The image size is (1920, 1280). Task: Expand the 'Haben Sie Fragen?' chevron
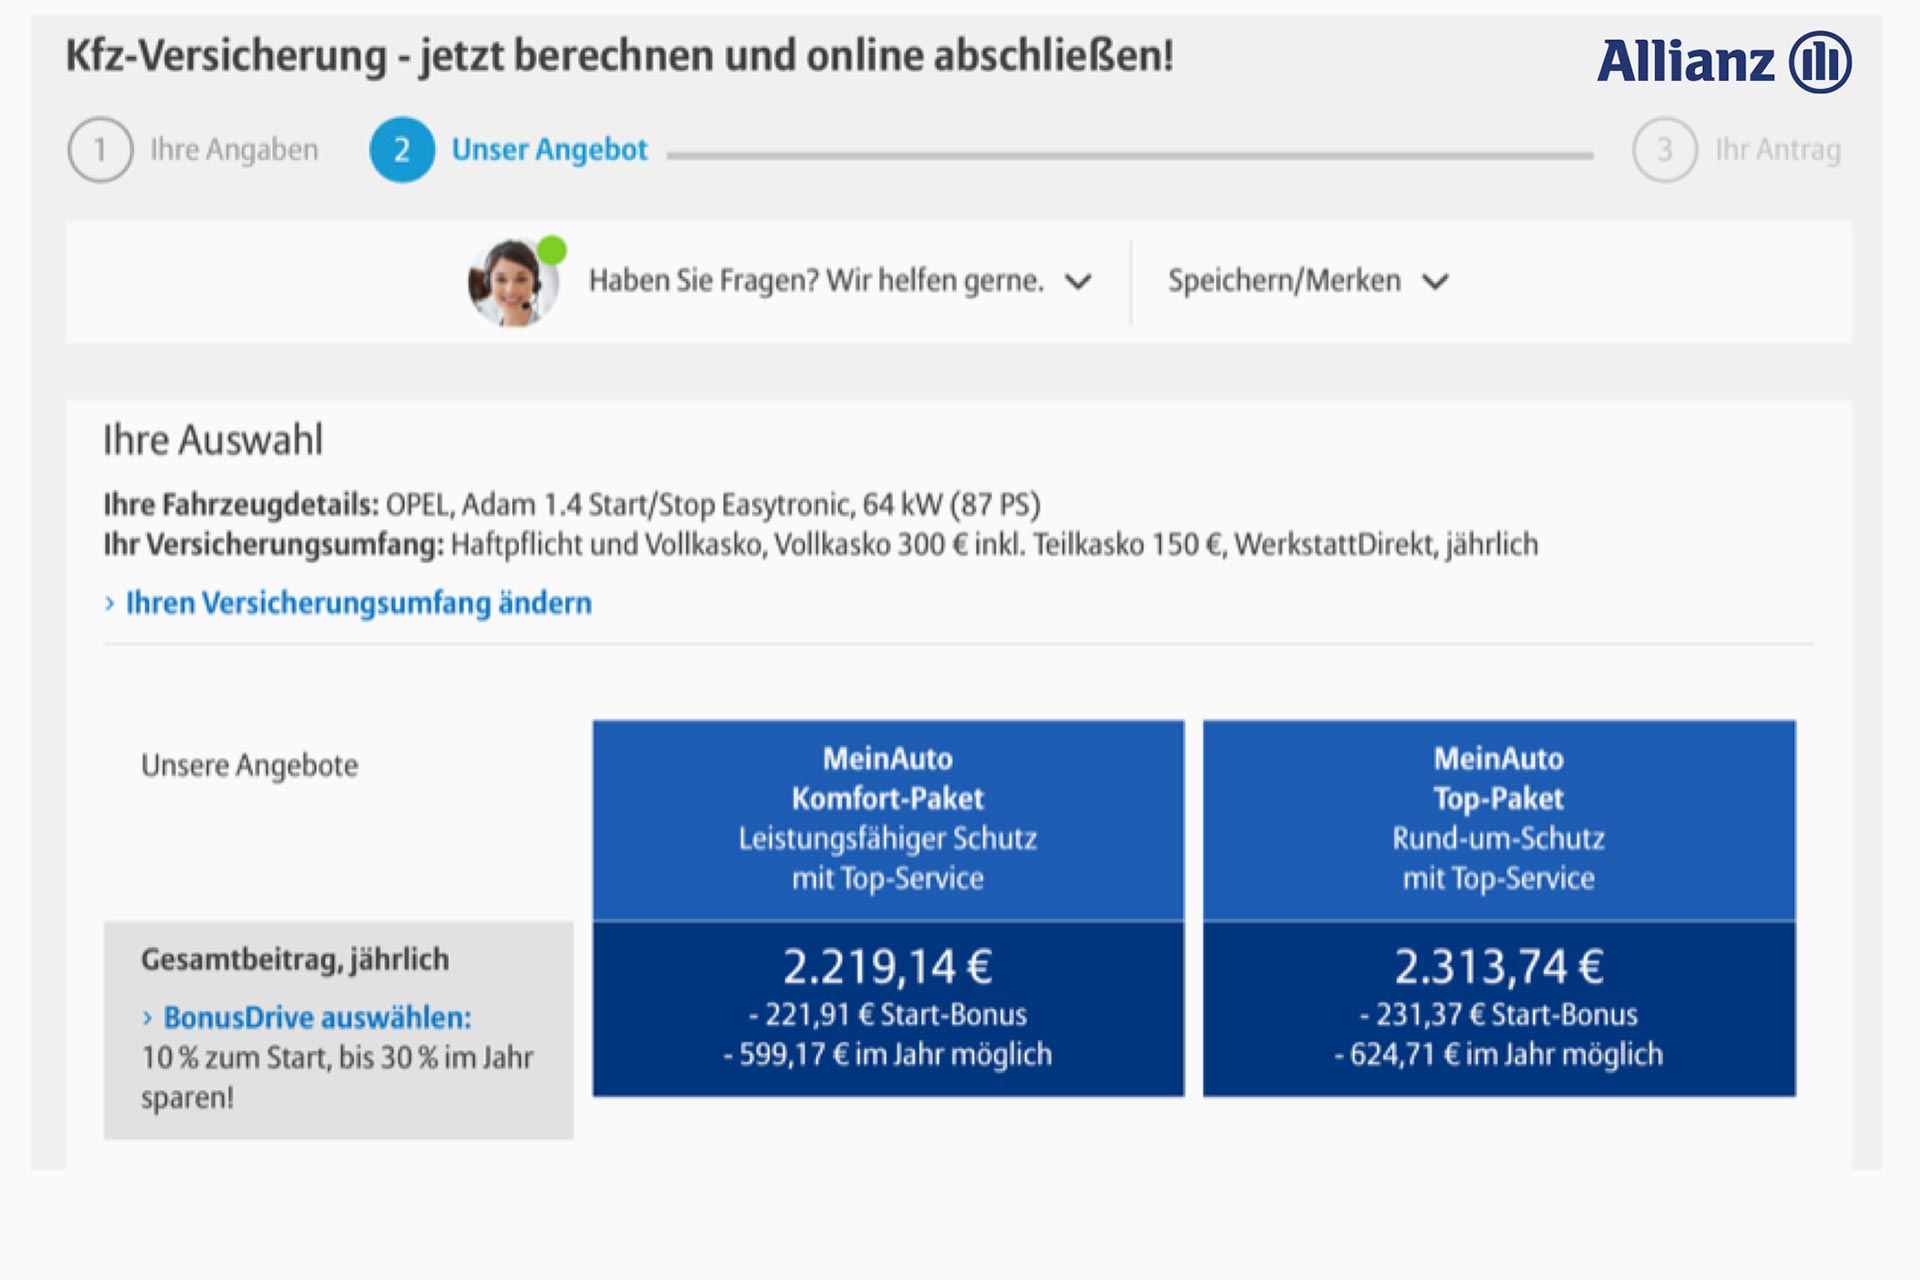pyautogui.click(x=1078, y=282)
